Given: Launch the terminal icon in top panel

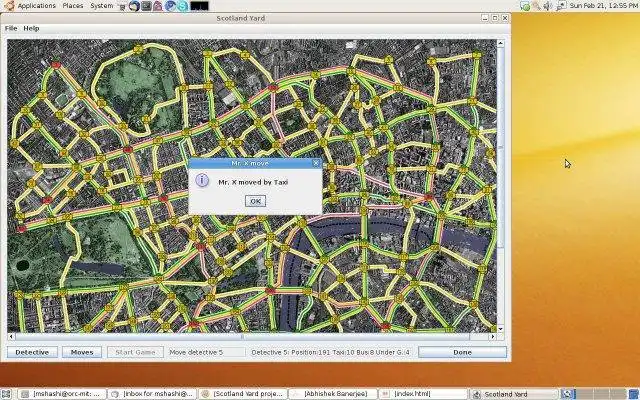Looking at the screenshot, I should pyautogui.click(x=146, y=6).
